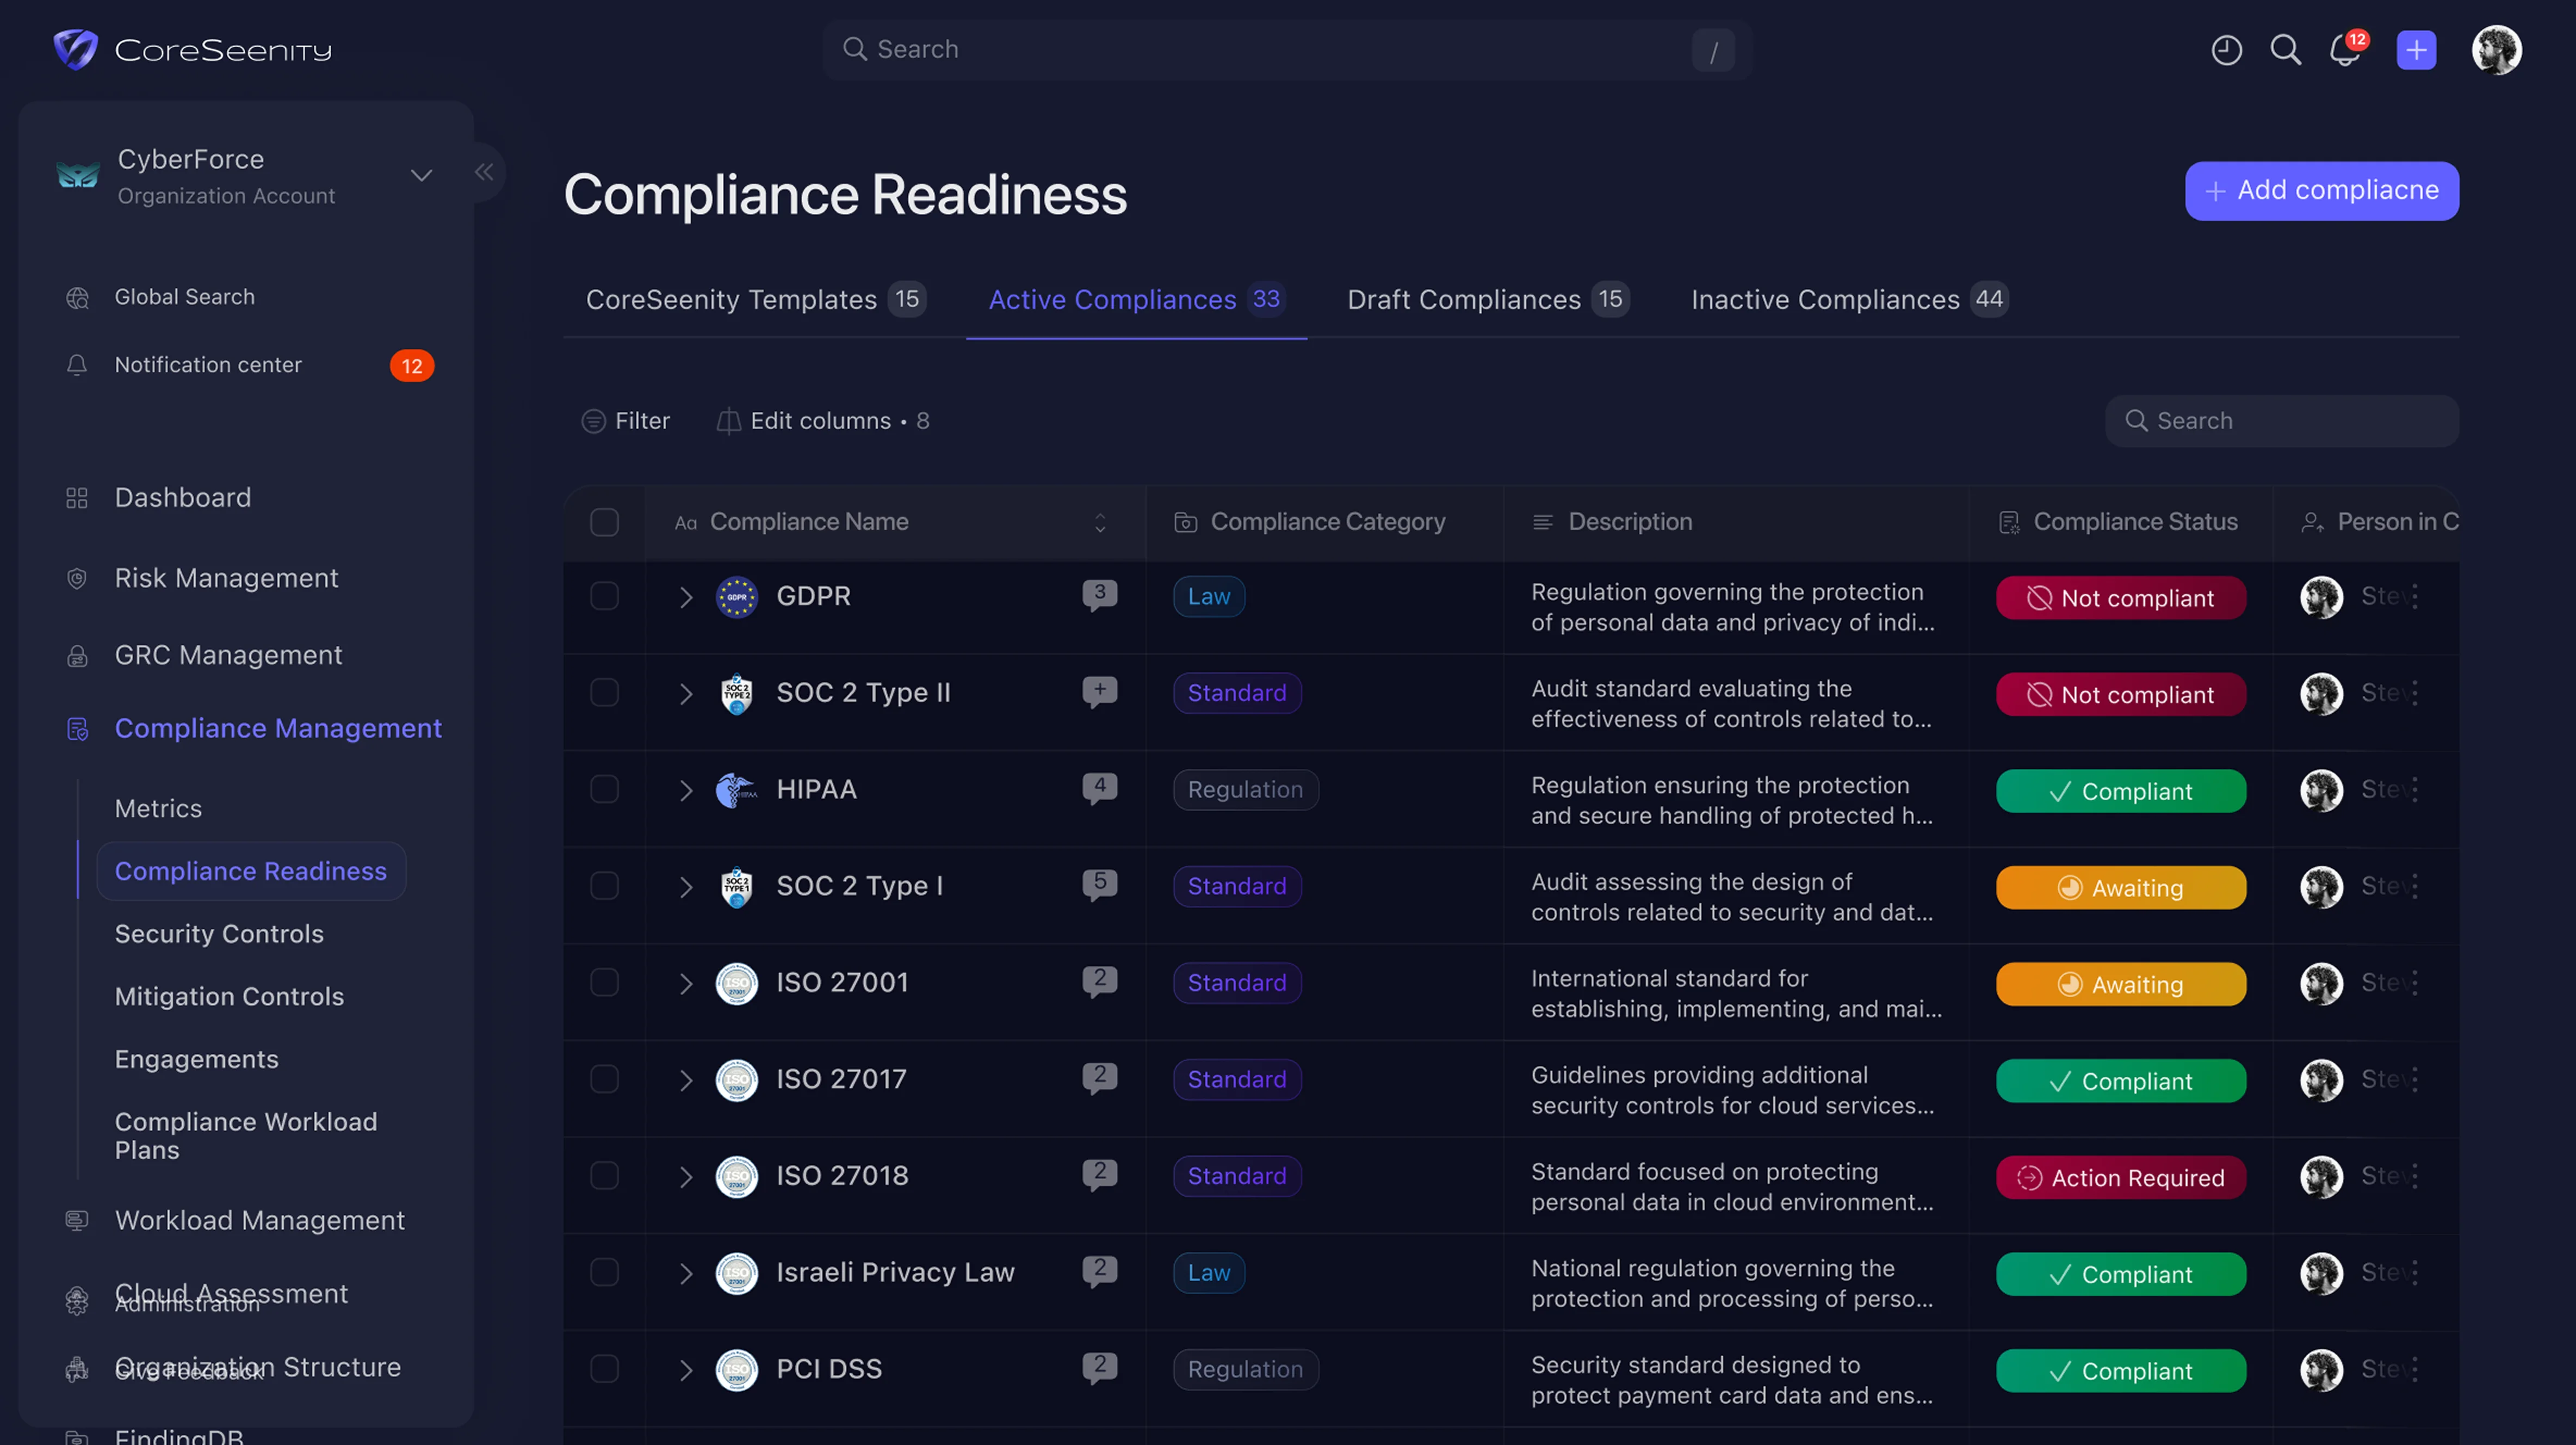This screenshot has height=1445, width=2576.
Task: Click ISO 27018 Action Required status badge
Action: (x=2120, y=1178)
